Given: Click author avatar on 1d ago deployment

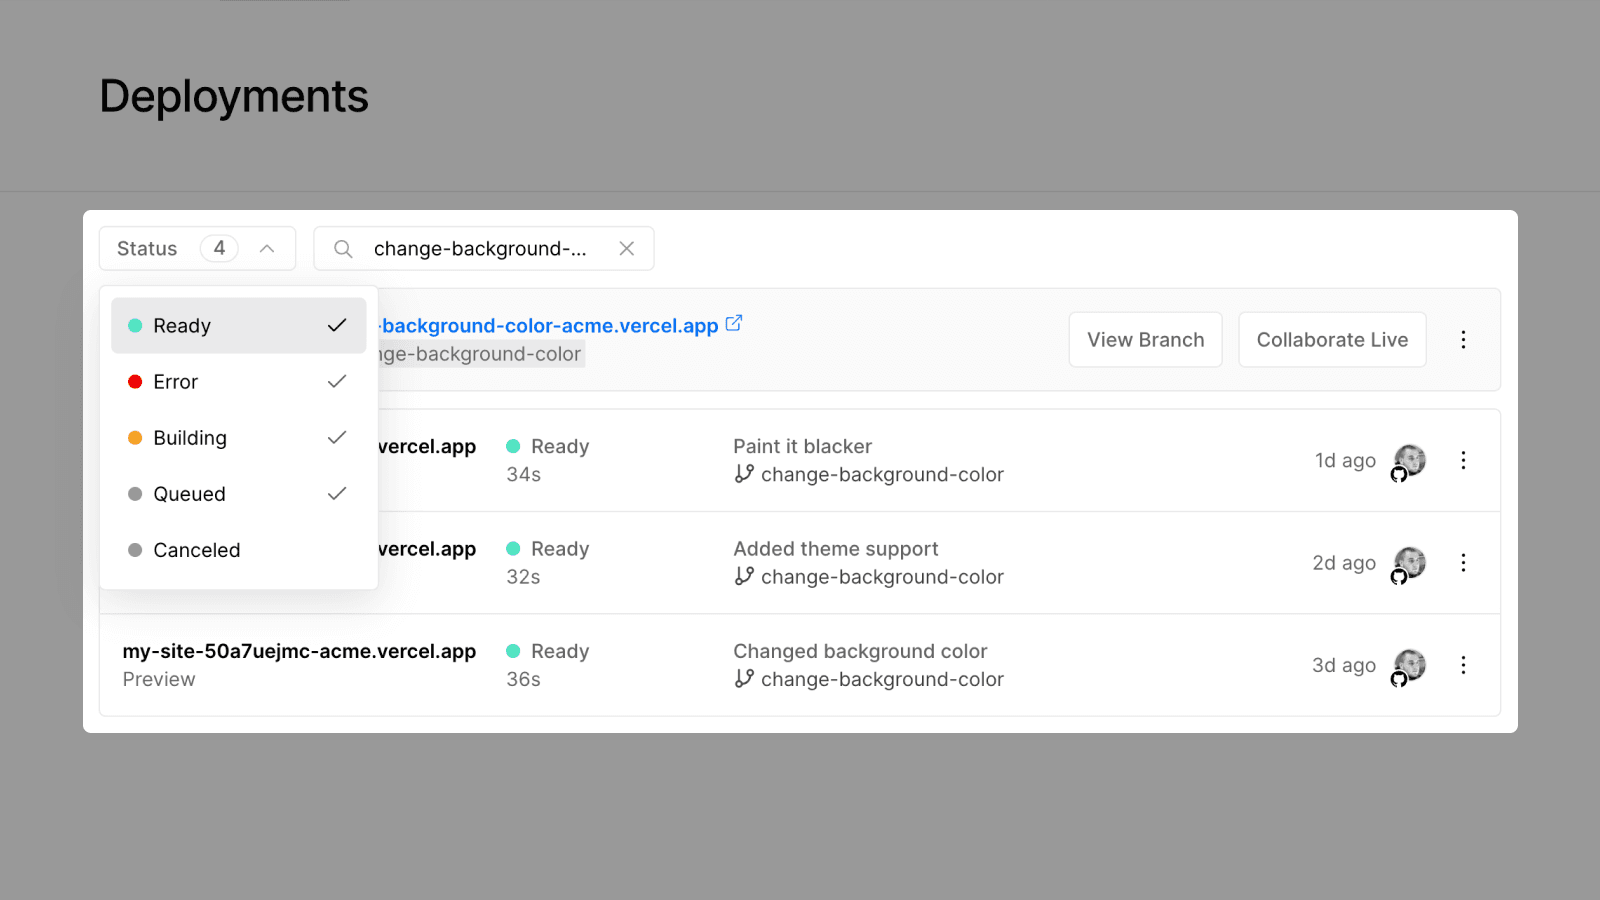Looking at the screenshot, I should 1410,460.
